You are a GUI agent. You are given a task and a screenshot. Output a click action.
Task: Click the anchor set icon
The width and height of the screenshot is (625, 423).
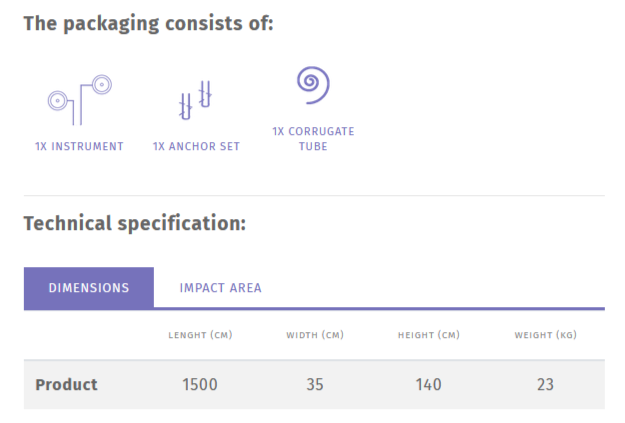[x=196, y=98]
